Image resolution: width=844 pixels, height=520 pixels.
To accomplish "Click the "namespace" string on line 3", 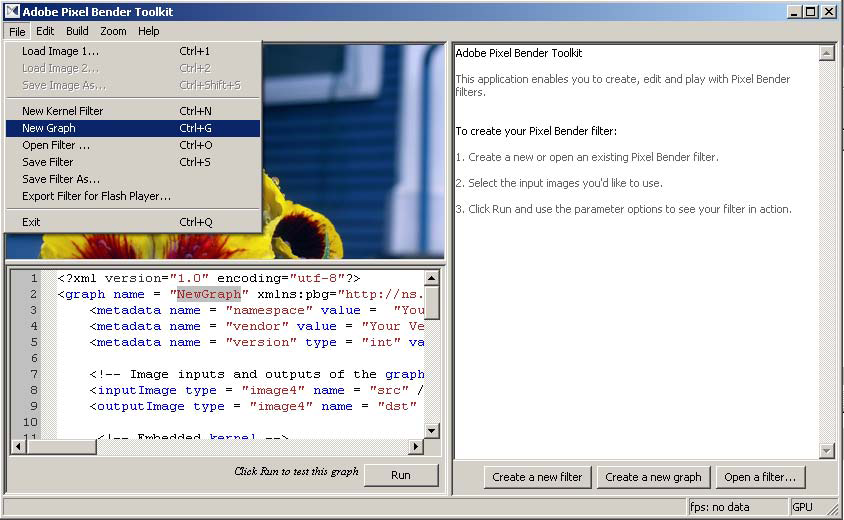I will coord(269,311).
